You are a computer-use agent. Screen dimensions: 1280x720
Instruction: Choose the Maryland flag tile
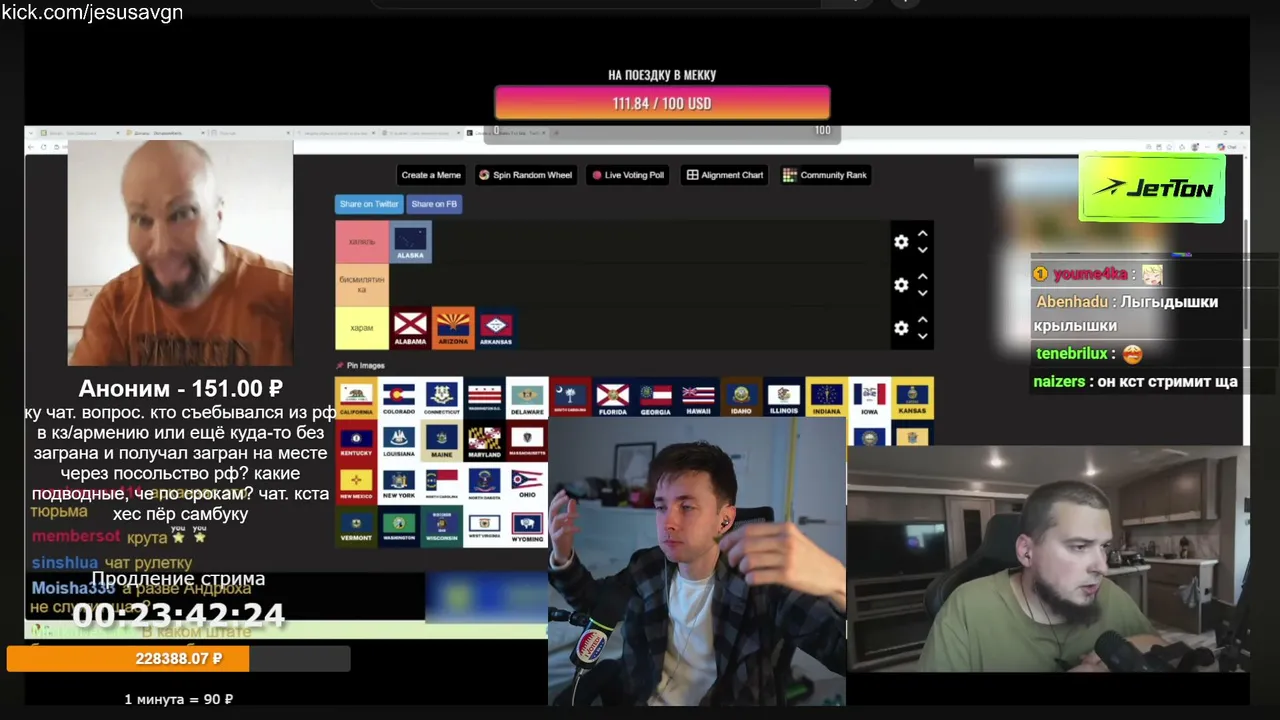pyautogui.click(x=485, y=441)
